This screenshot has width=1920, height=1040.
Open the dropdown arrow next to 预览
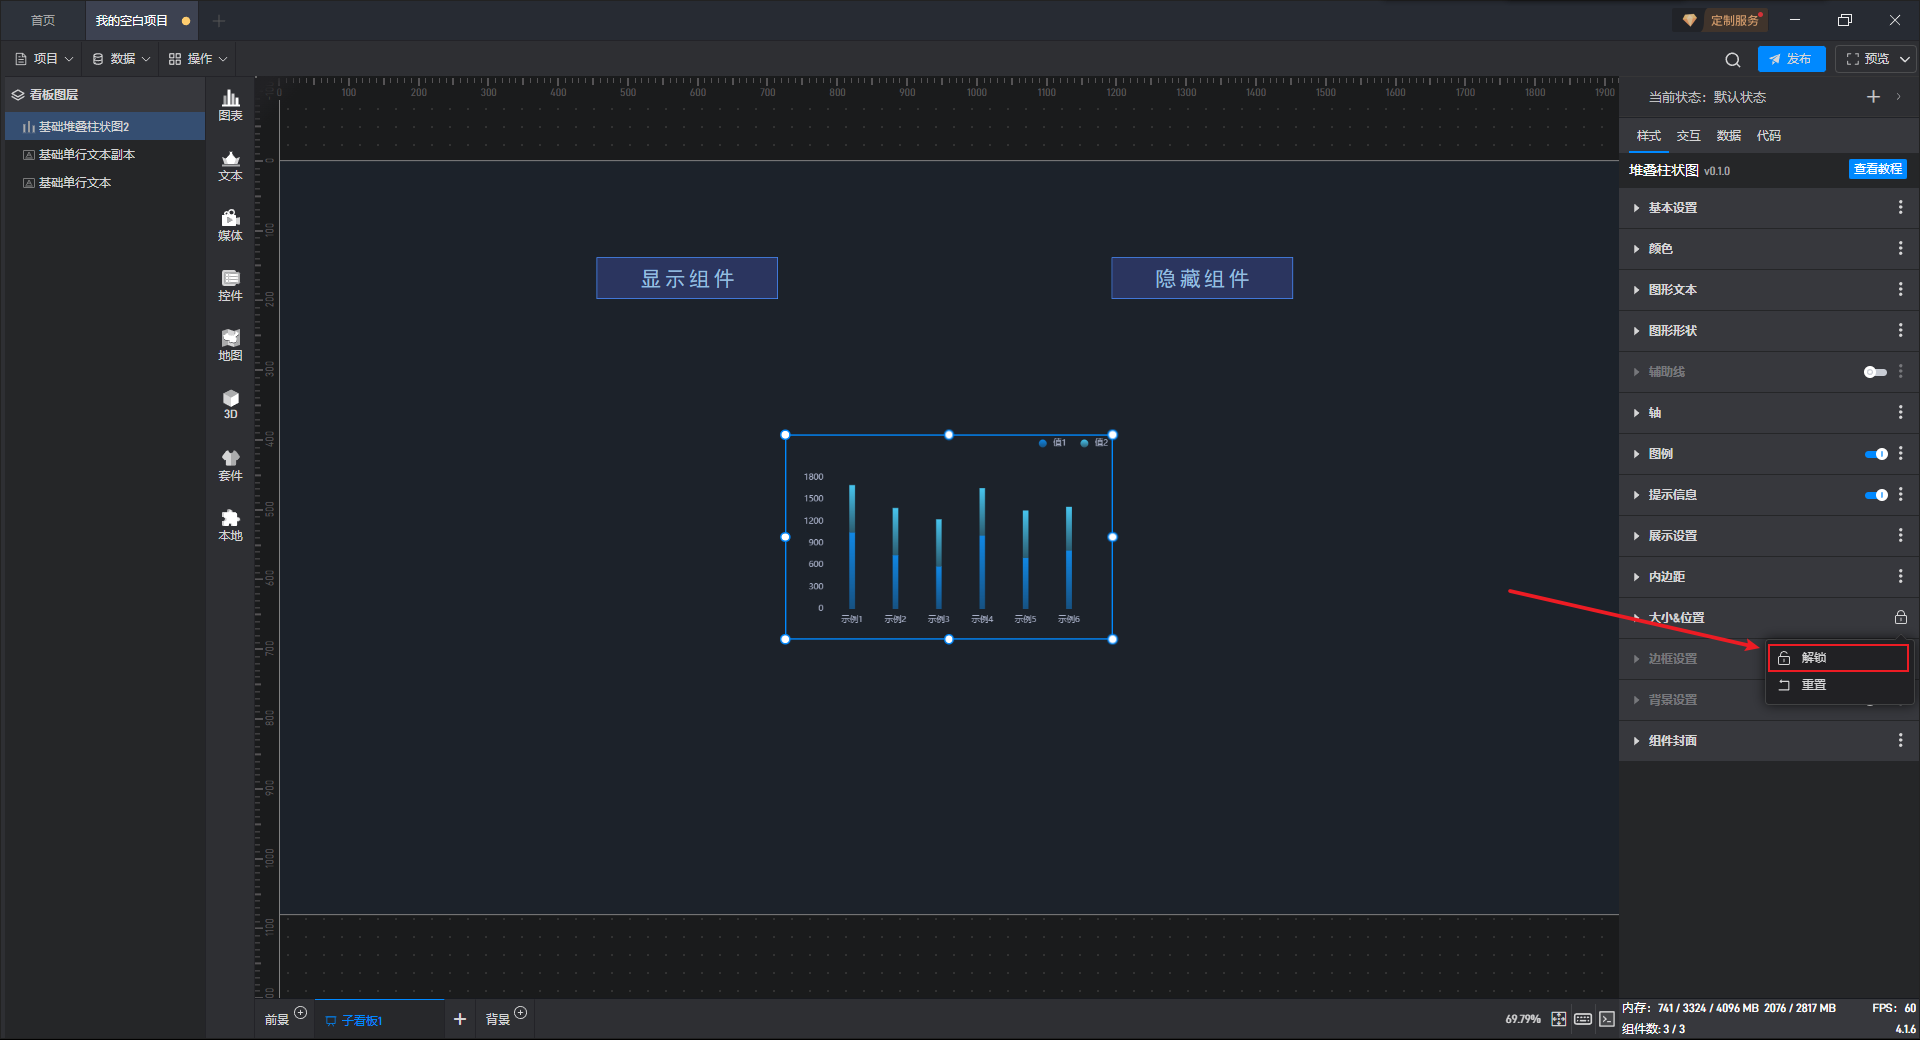click(x=1904, y=59)
